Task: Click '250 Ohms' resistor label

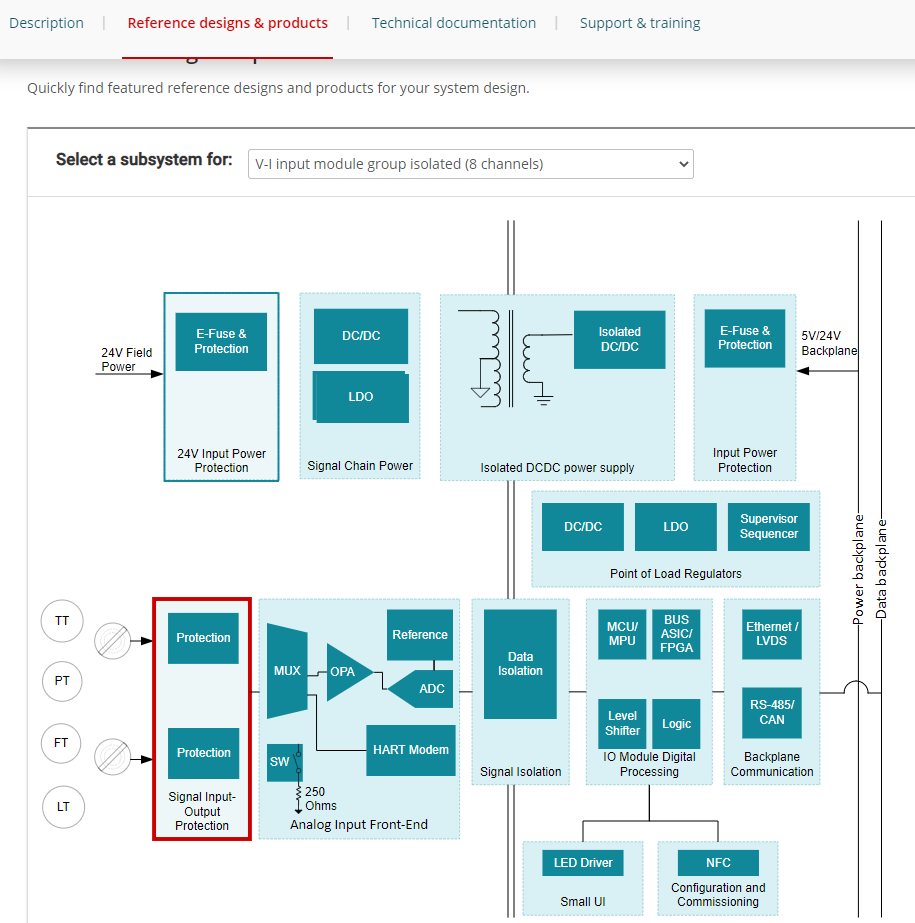Action: pyautogui.click(x=320, y=799)
